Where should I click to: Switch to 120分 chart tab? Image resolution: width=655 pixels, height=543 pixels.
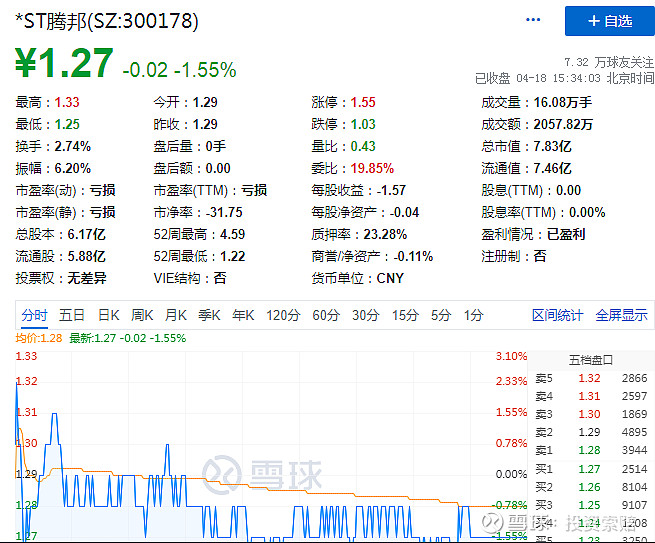tap(283, 315)
